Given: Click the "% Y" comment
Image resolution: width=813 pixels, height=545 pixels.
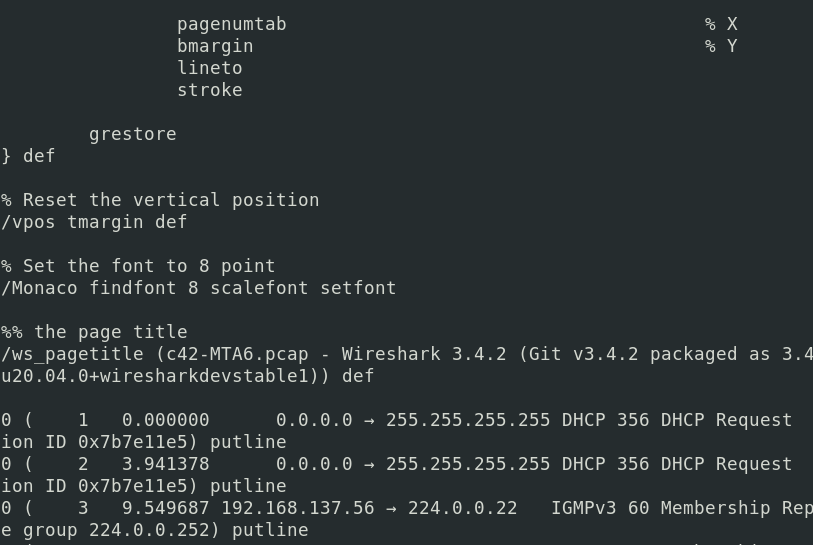Looking at the screenshot, I should point(720,46).
